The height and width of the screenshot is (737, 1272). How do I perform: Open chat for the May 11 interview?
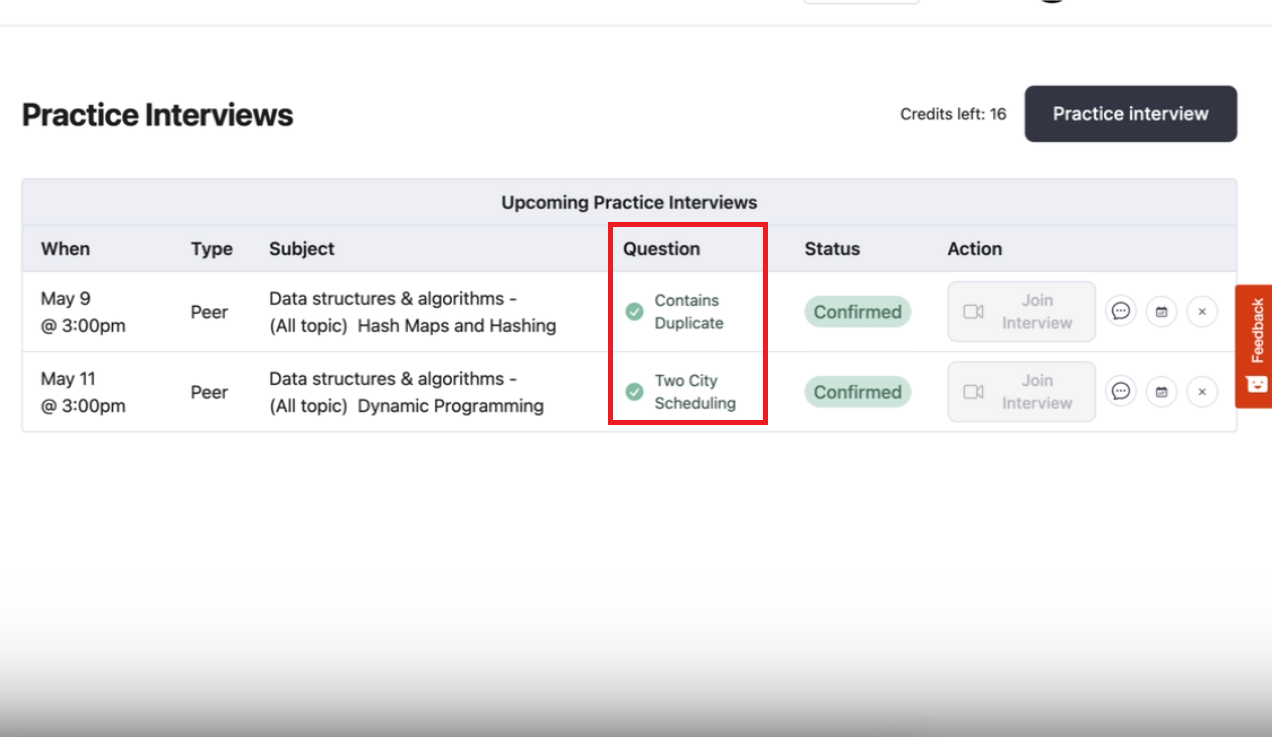[1121, 392]
